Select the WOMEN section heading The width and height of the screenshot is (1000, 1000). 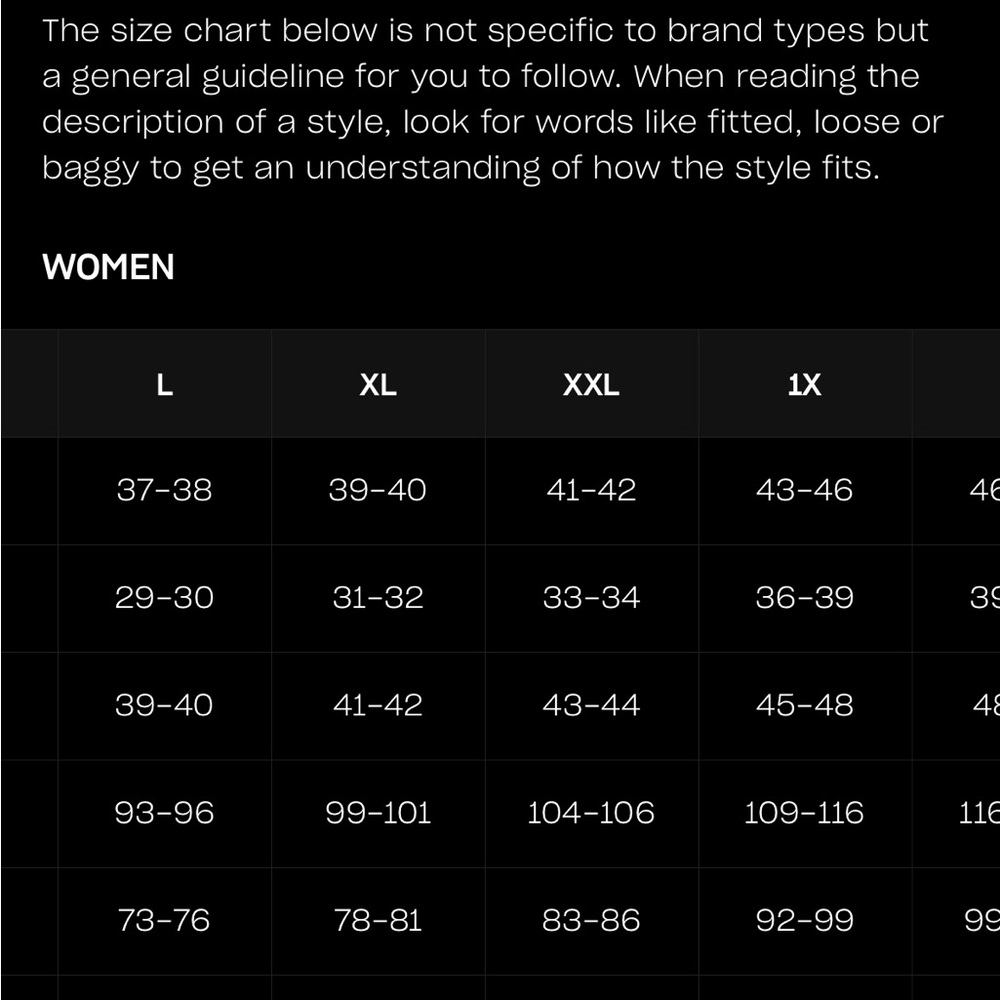tap(108, 267)
